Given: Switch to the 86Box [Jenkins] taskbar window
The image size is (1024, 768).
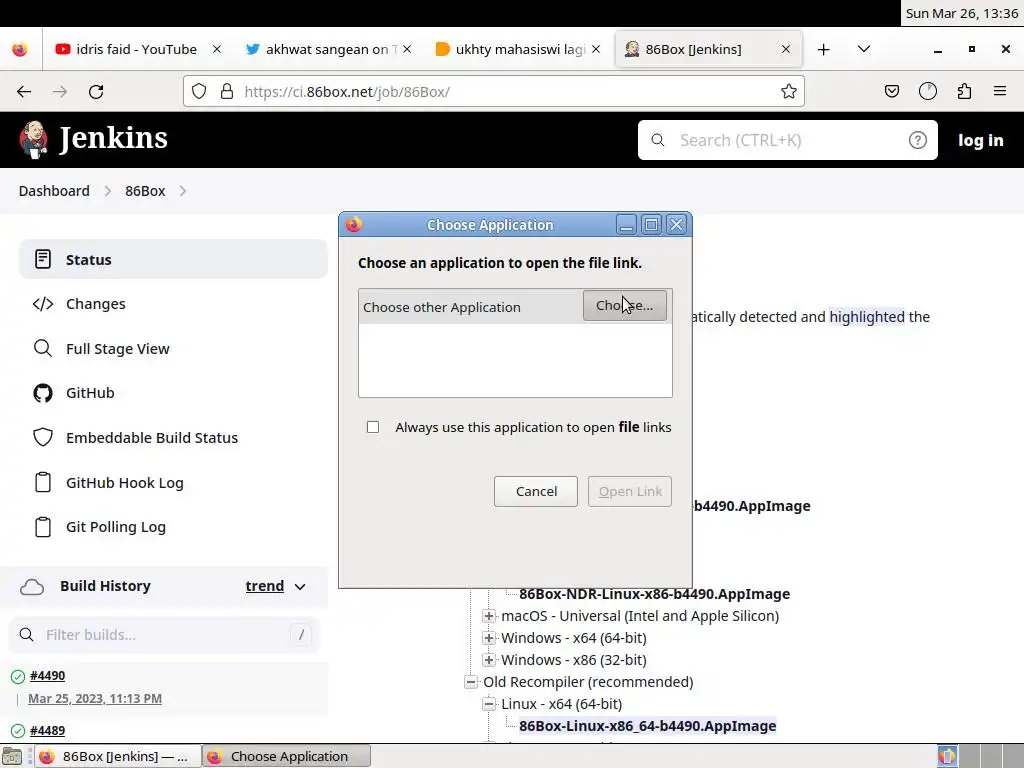Looking at the screenshot, I should click(x=118, y=756).
